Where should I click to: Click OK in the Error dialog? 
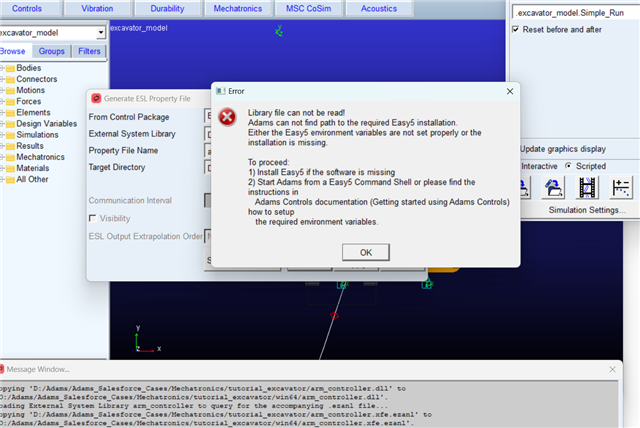[365, 252]
